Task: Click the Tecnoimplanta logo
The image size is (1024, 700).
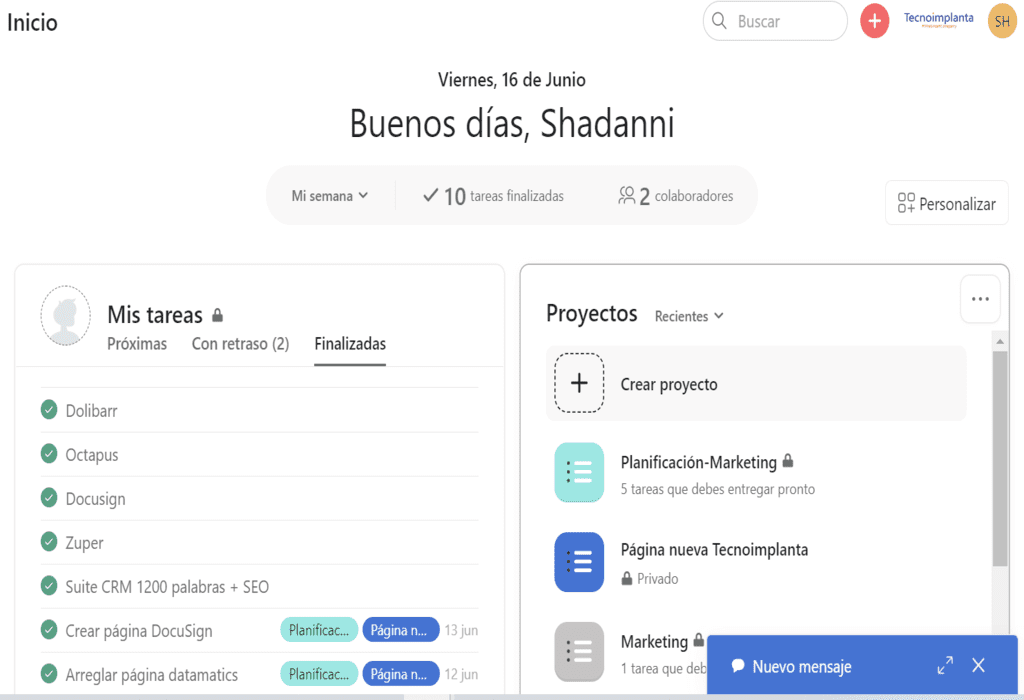Action: point(938,19)
